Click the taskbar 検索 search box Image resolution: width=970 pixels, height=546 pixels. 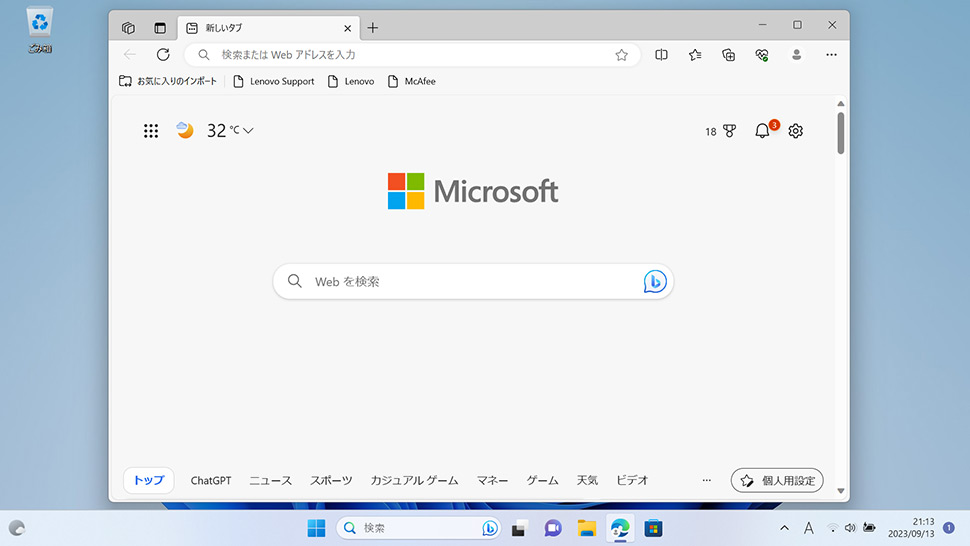[418, 528]
